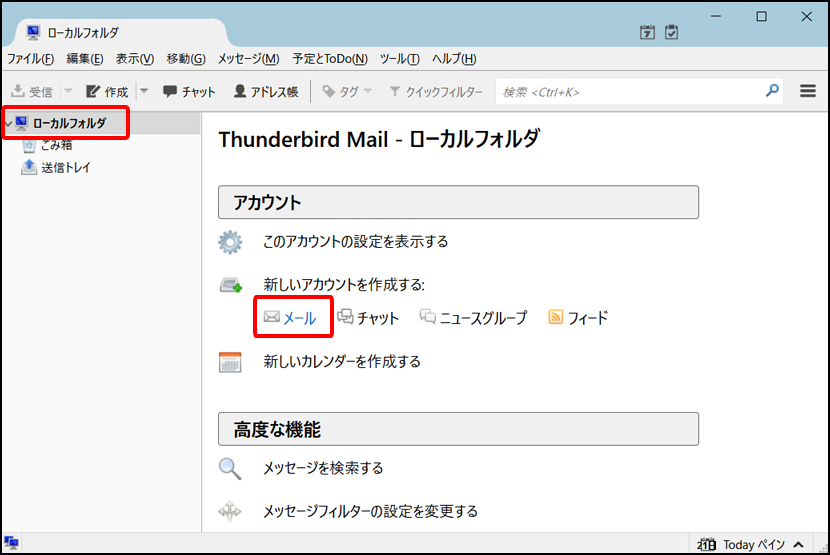The image size is (830, 555).
Task: Click このアカウントの設定を表示する link
Action: coord(356,242)
